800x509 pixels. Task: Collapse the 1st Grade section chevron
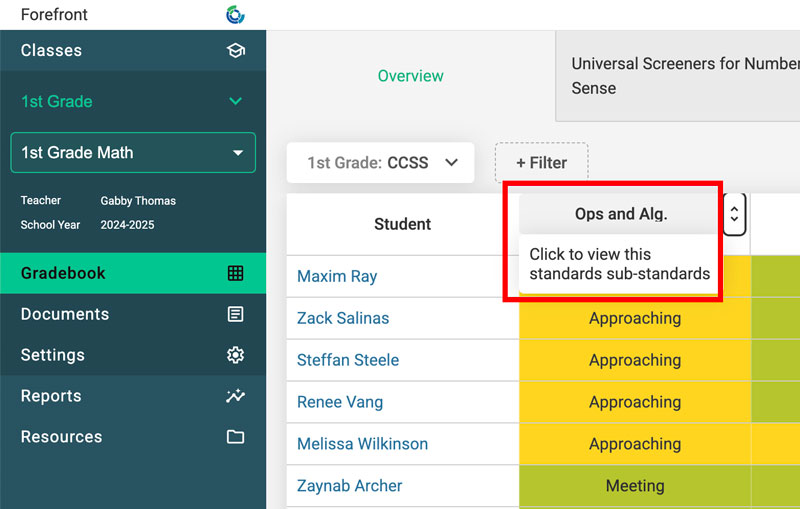(235, 101)
